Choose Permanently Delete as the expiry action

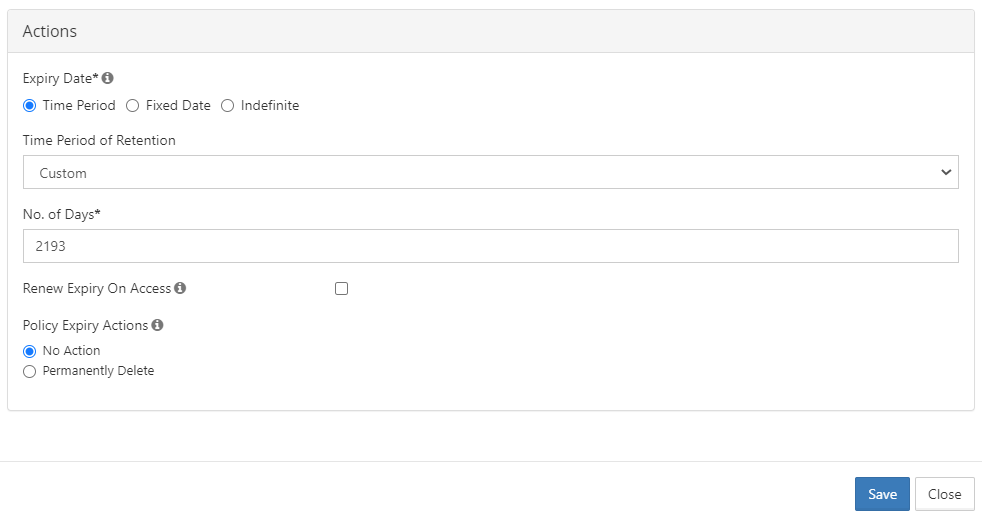coord(29,371)
